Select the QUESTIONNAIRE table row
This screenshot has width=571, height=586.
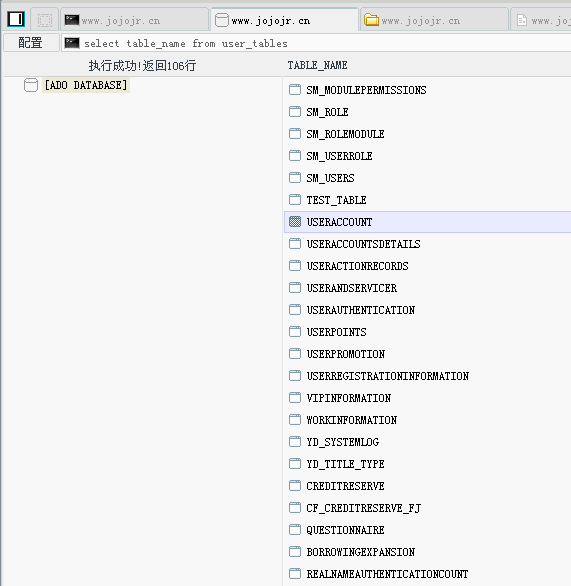tap(428, 530)
